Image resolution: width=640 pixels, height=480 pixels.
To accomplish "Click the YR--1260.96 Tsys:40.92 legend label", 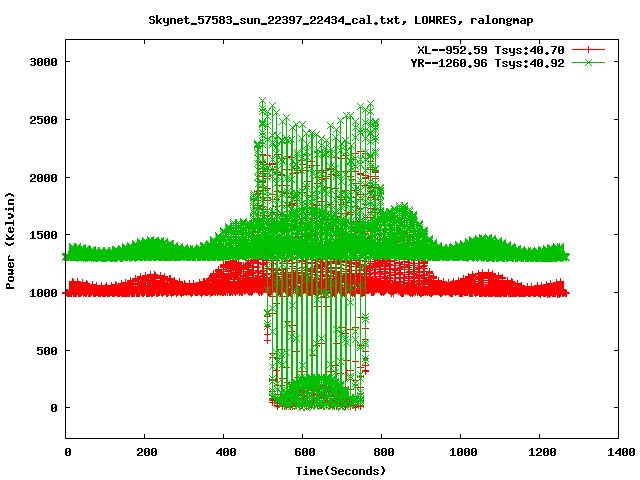I will pyautogui.click(x=487, y=63).
